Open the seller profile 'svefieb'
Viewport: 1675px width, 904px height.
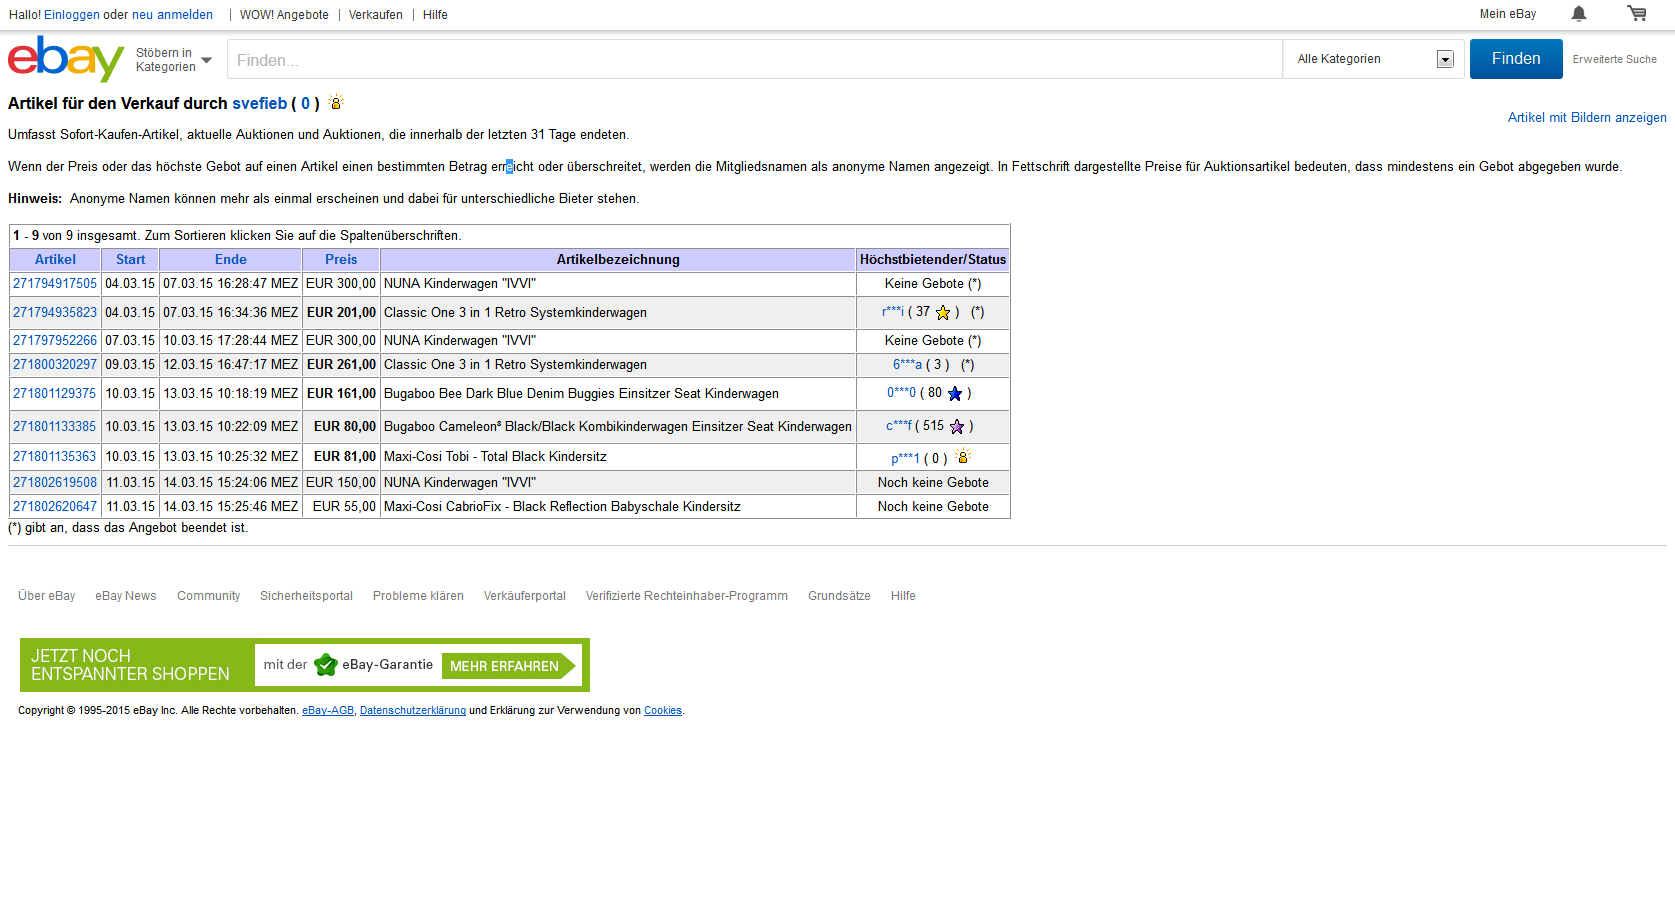[x=260, y=104]
